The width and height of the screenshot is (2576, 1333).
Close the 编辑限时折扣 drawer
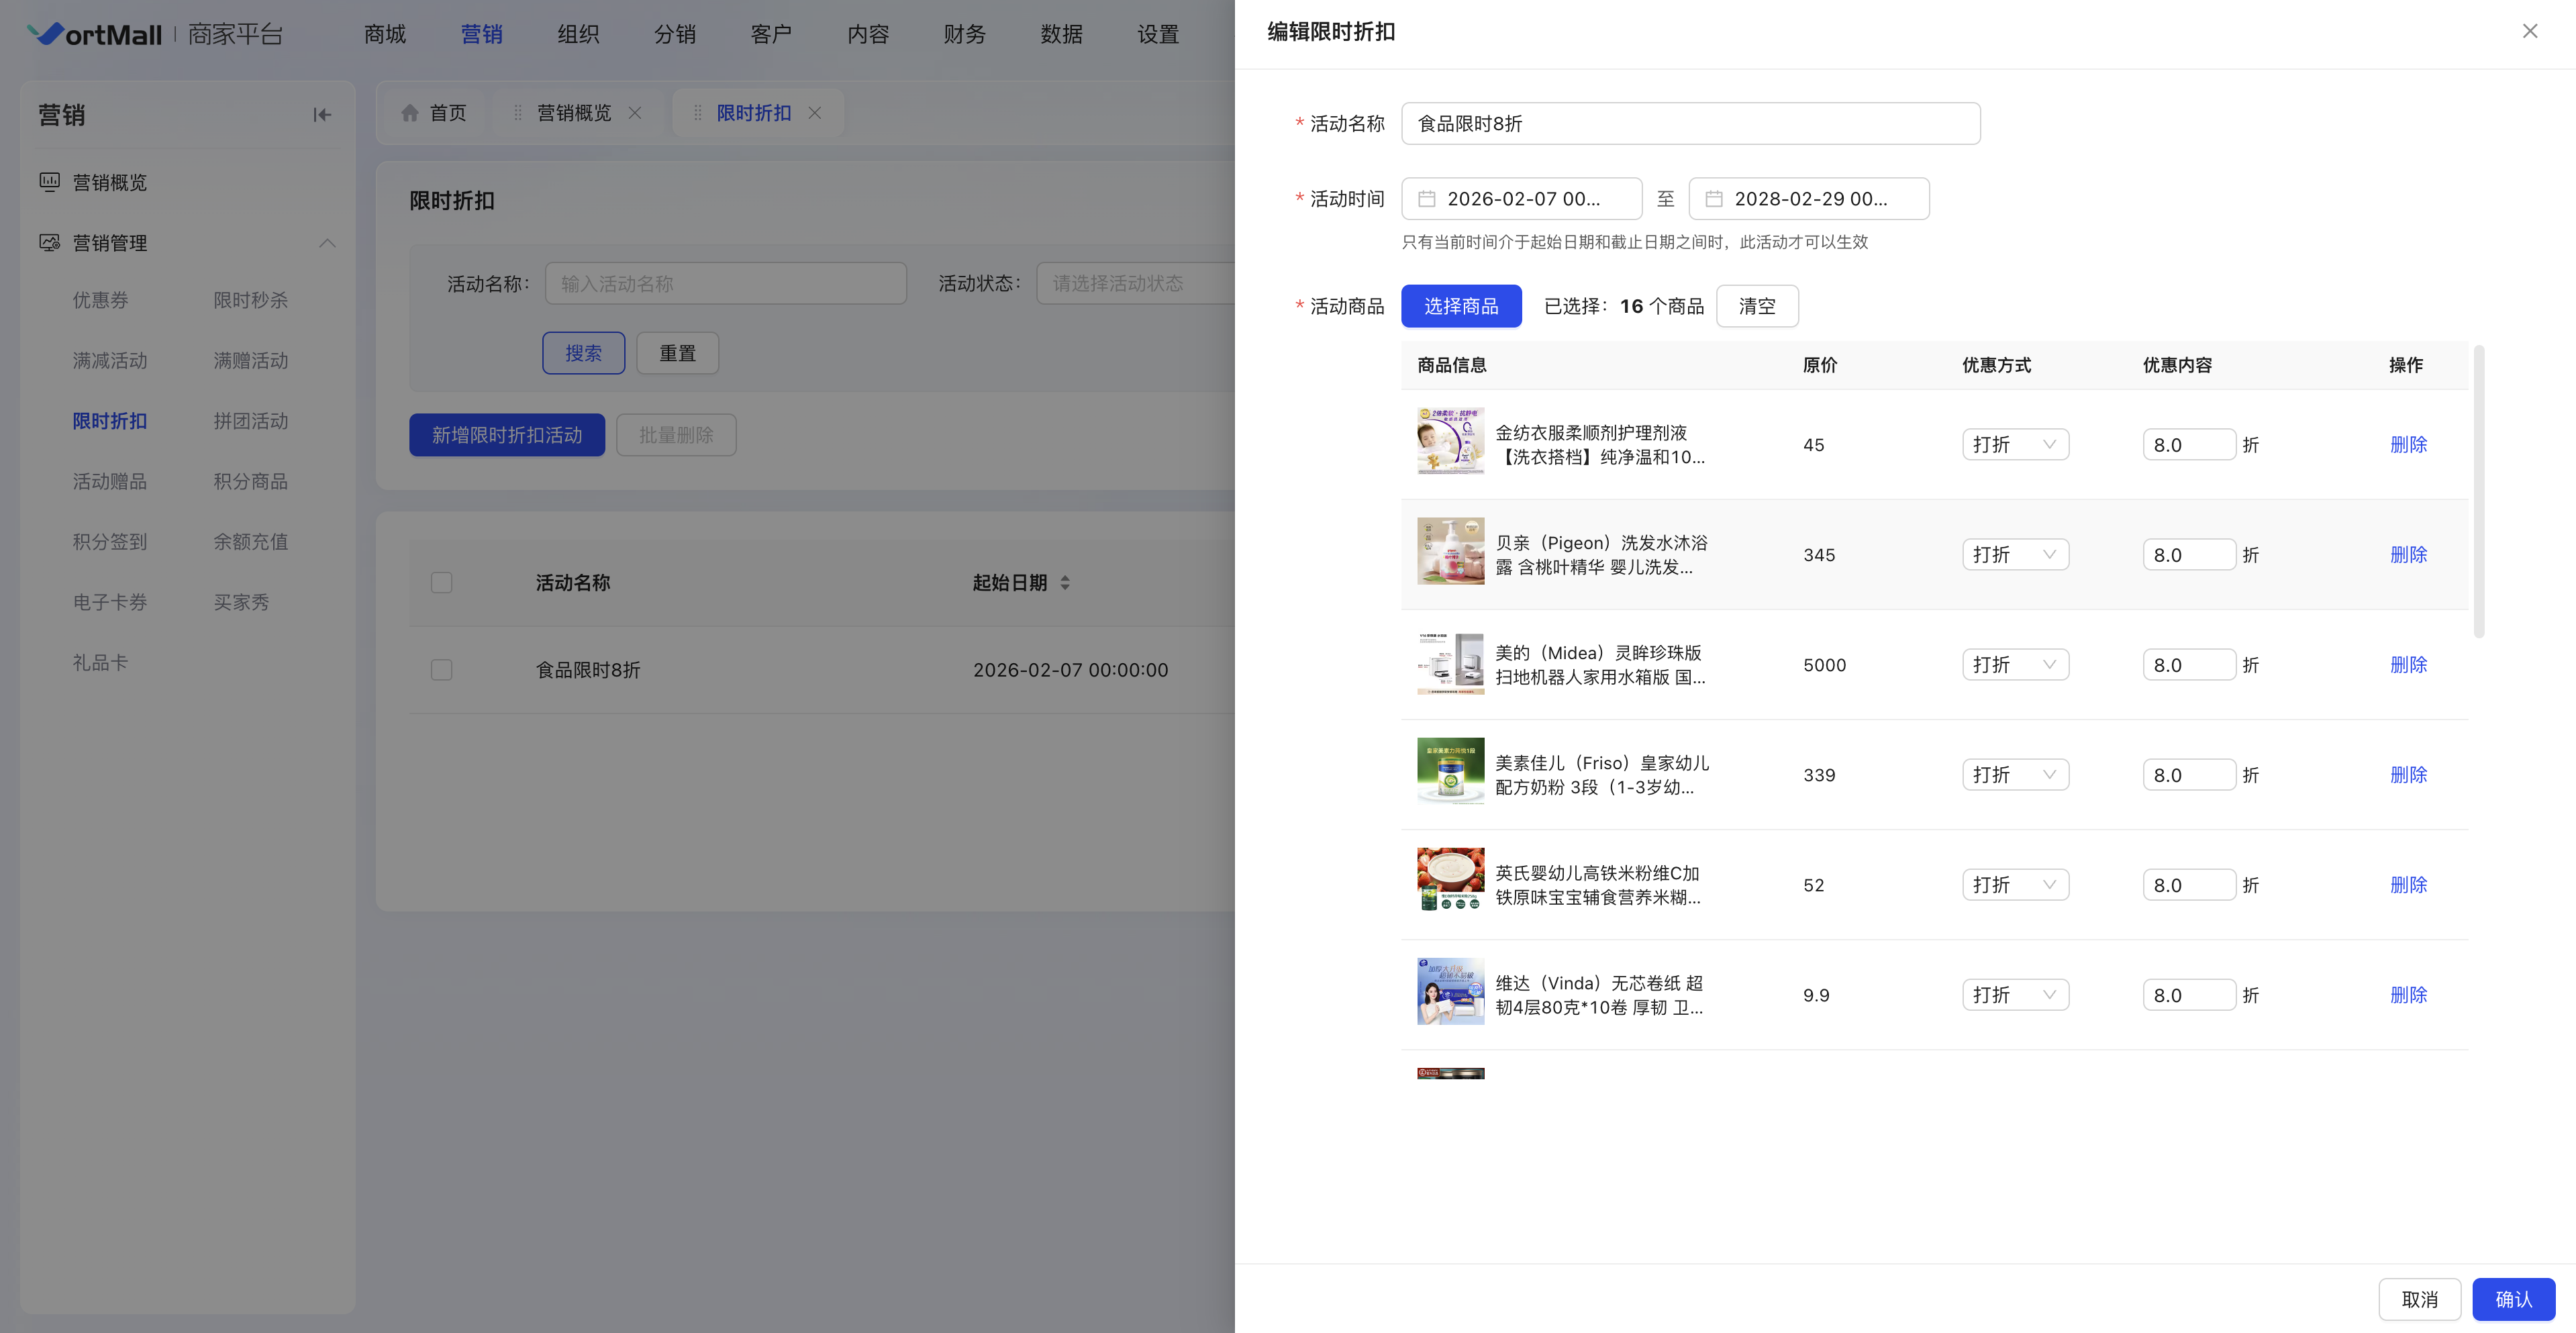2530,31
